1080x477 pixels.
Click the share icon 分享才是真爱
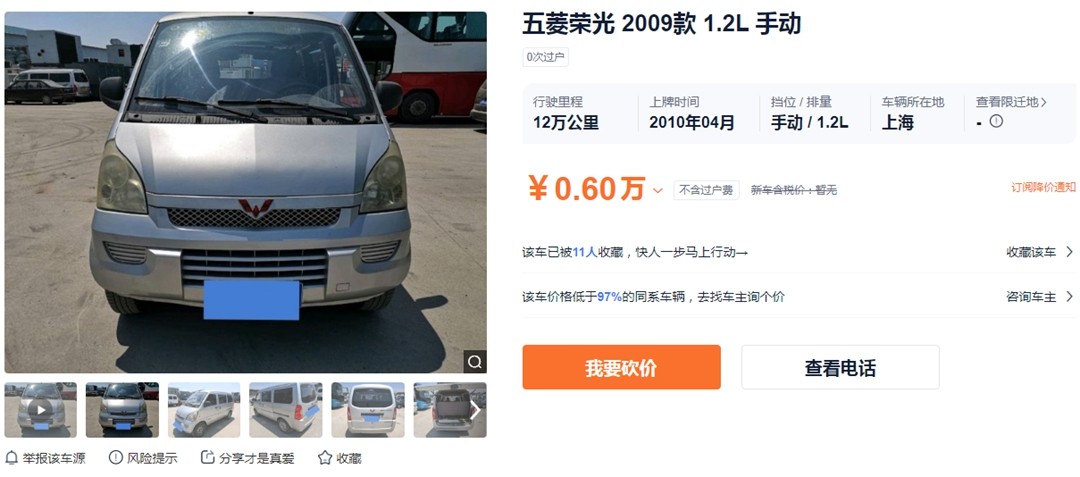[207, 458]
